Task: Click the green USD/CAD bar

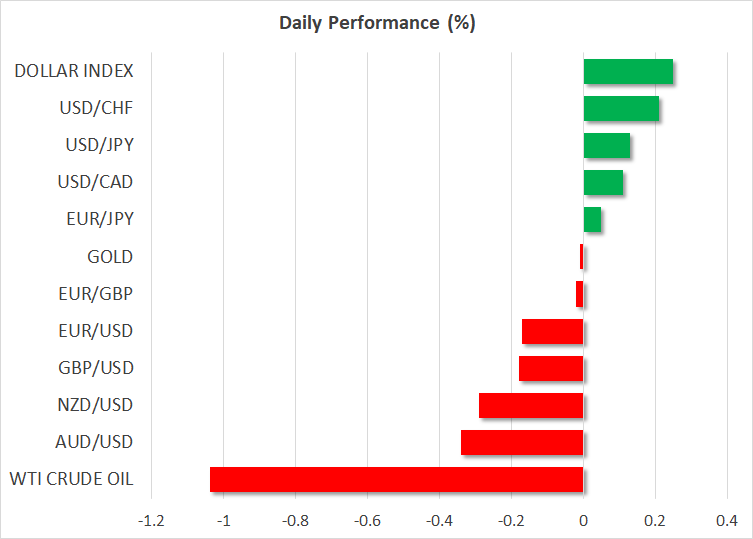Action: coord(602,183)
